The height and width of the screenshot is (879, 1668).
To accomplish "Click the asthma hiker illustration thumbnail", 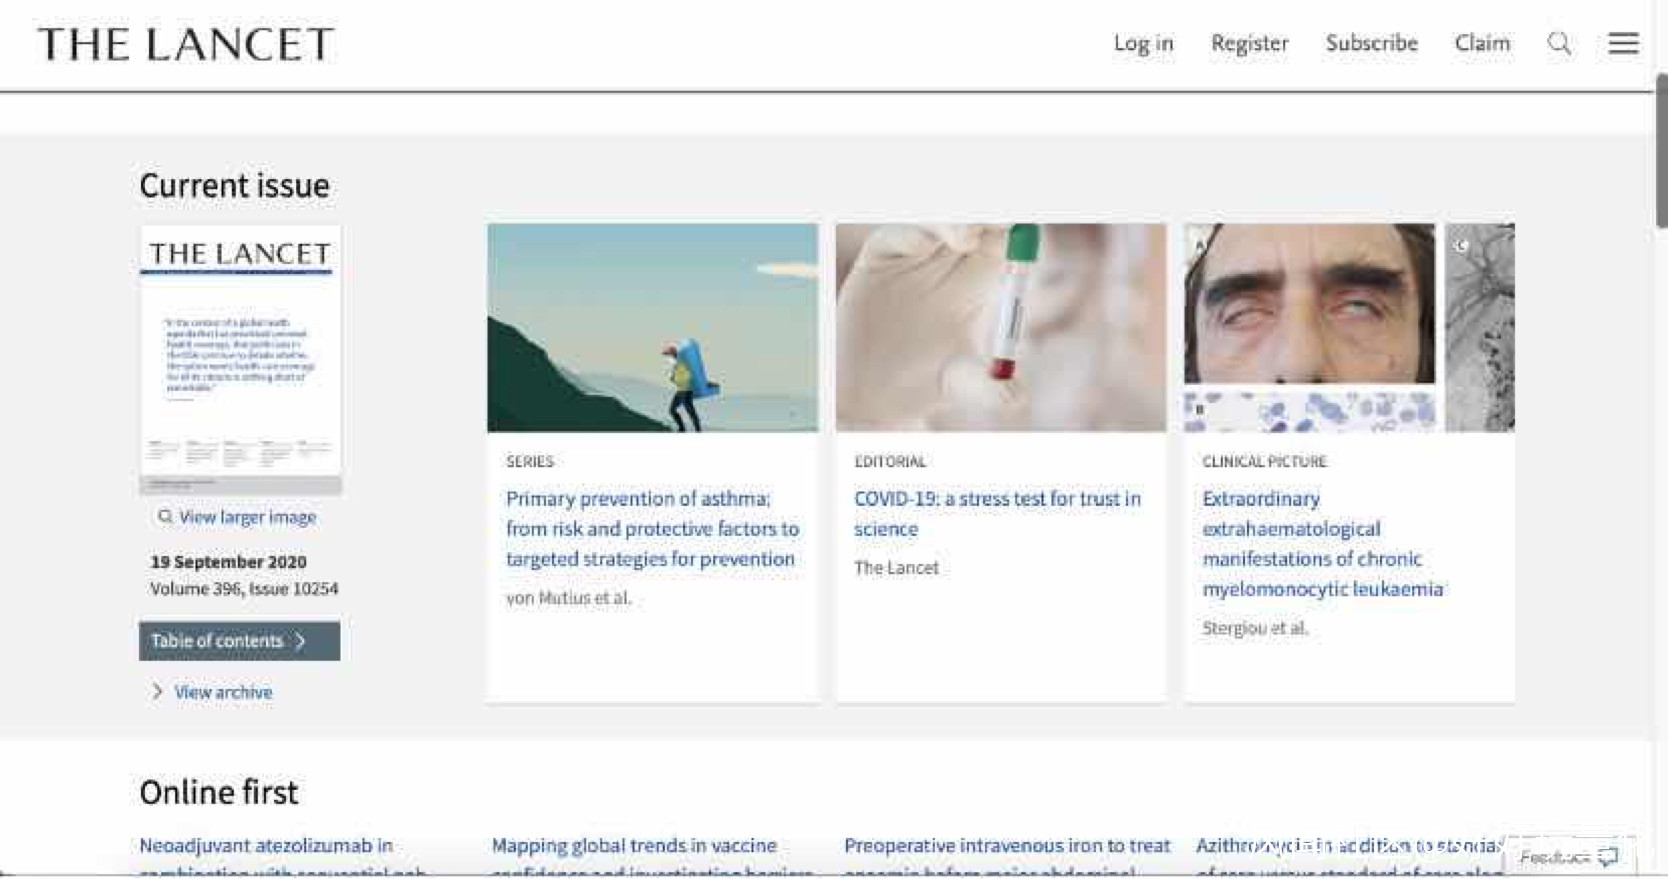I will 652,328.
